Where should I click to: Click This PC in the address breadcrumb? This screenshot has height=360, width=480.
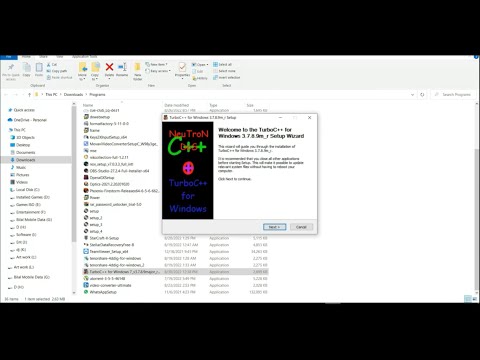coord(51,95)
